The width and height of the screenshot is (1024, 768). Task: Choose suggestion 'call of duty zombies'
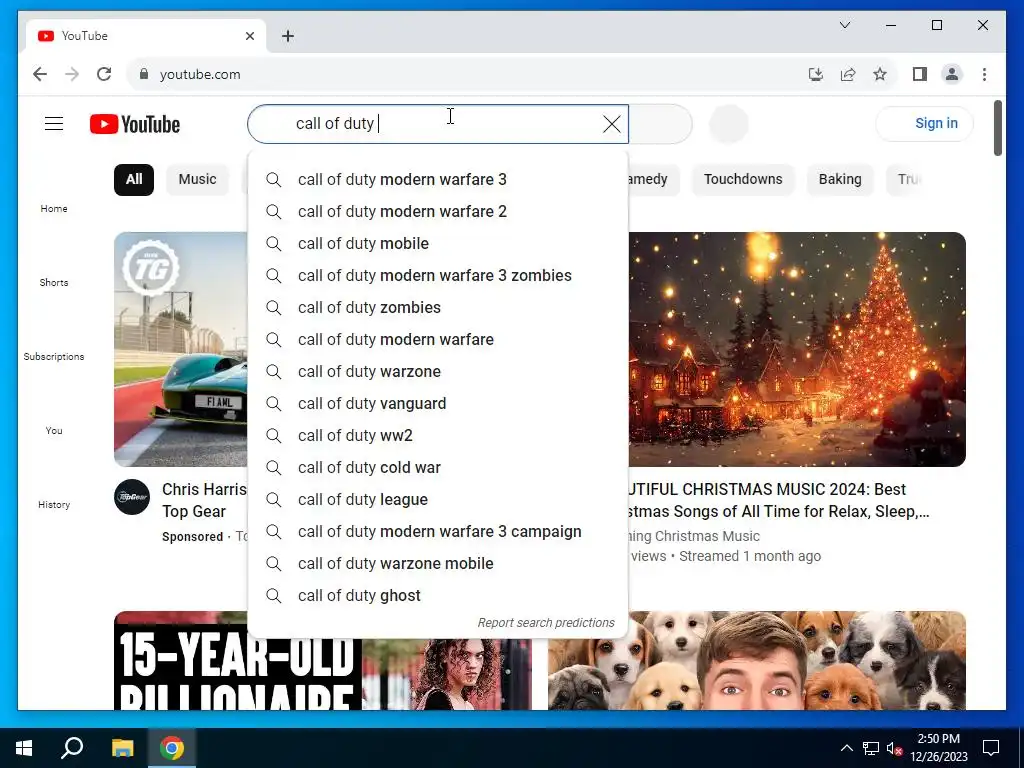(438, 308)
